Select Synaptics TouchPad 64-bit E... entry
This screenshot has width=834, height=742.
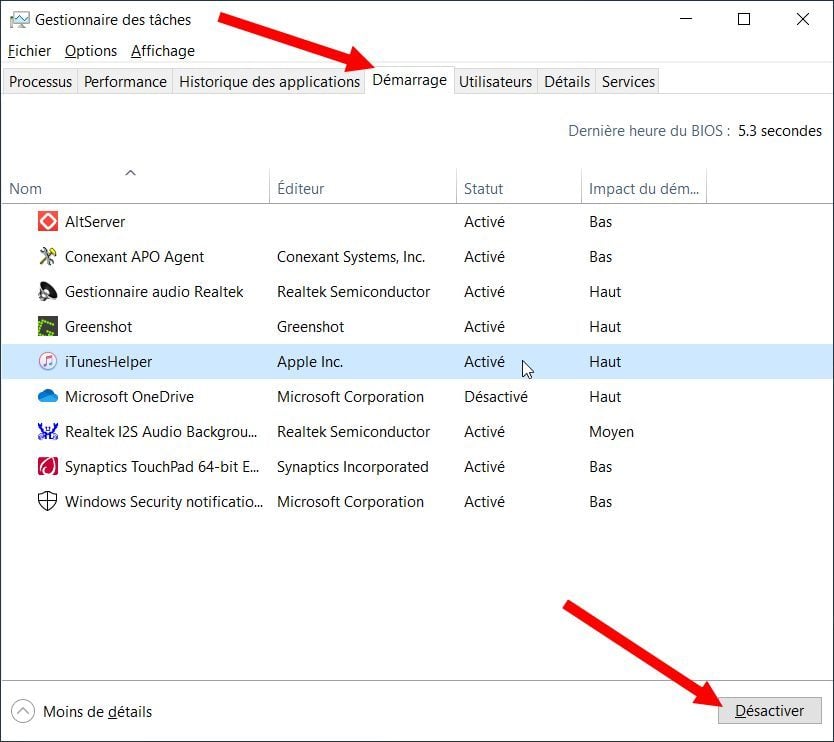point(162,467)
